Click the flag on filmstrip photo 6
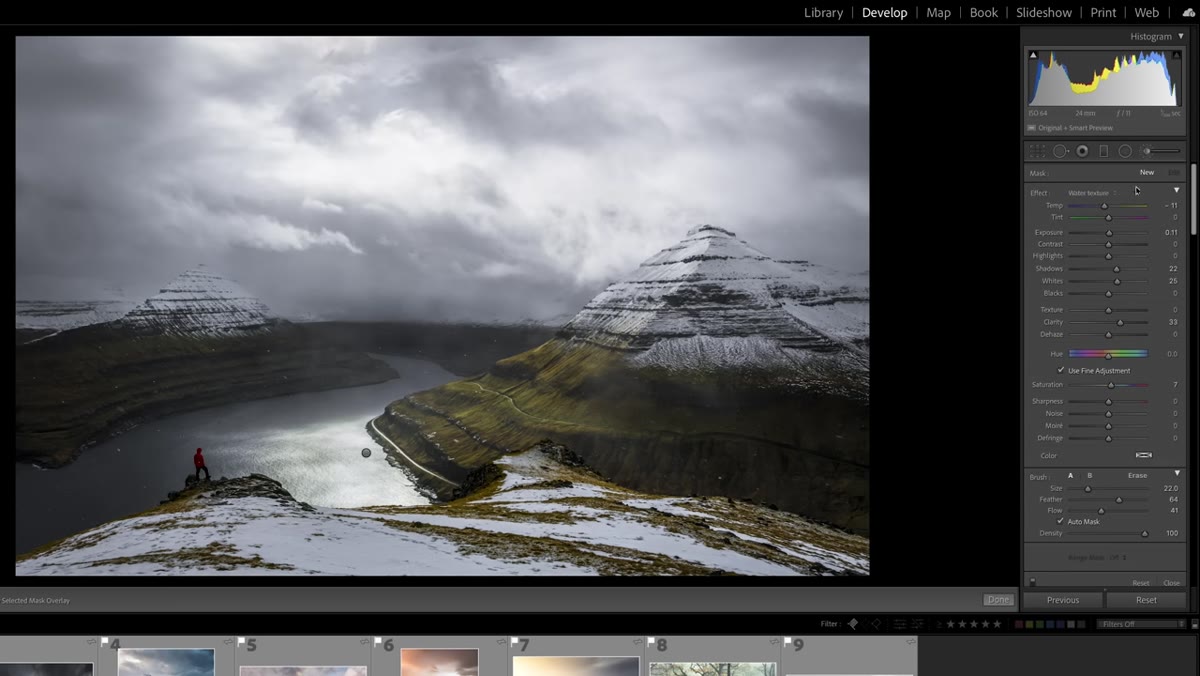1200x676 pixels. coord(377,641)
